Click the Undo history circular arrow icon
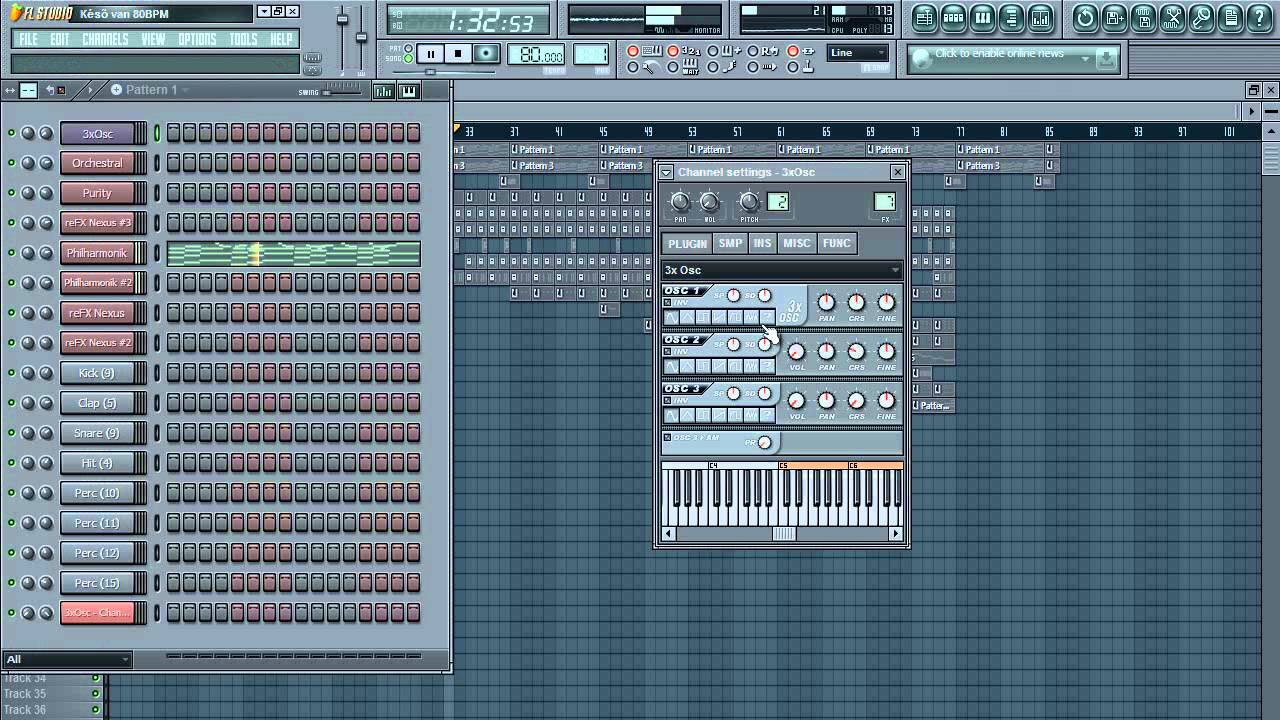The image size is (1280, 720). click(1085, 17)
